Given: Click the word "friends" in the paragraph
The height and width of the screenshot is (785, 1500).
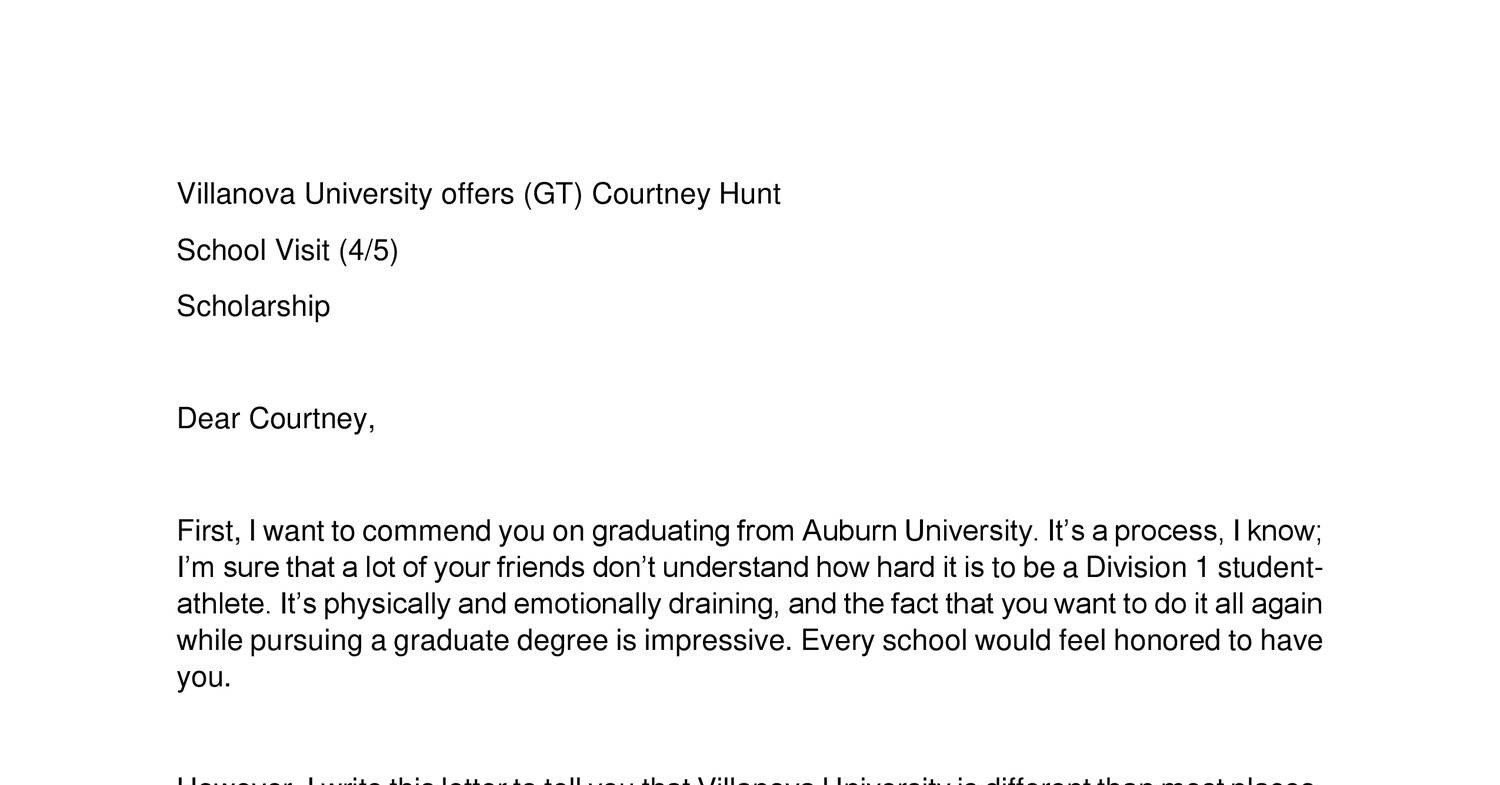Looking at the screenshot, I should tap(540, 568).
